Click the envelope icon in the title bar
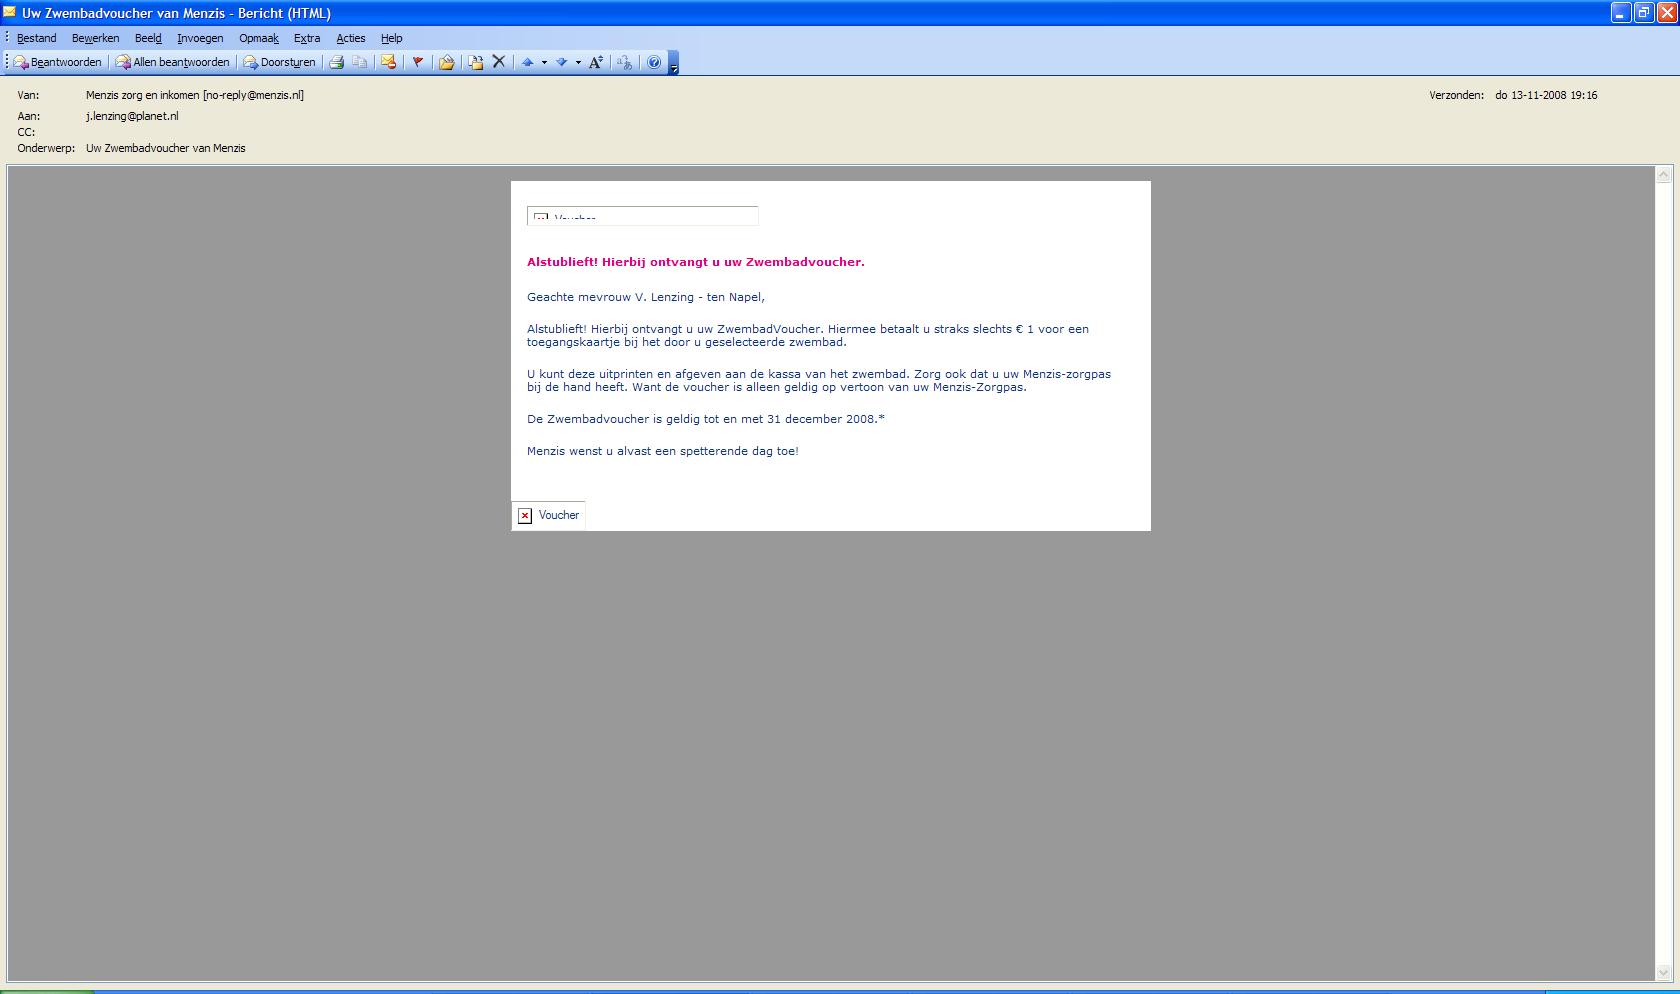Viewport: 1680px width, 994px height. click(x=10, y=13)
